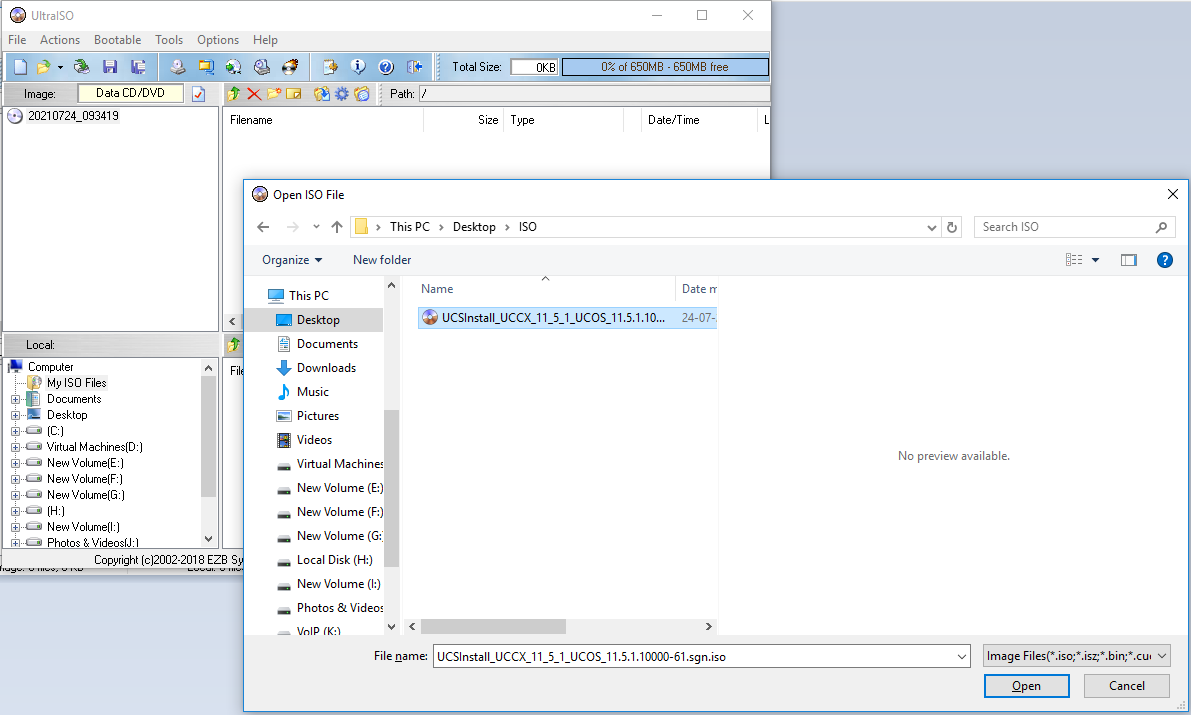Click the blue Help icon in Open dialog

1164,260
